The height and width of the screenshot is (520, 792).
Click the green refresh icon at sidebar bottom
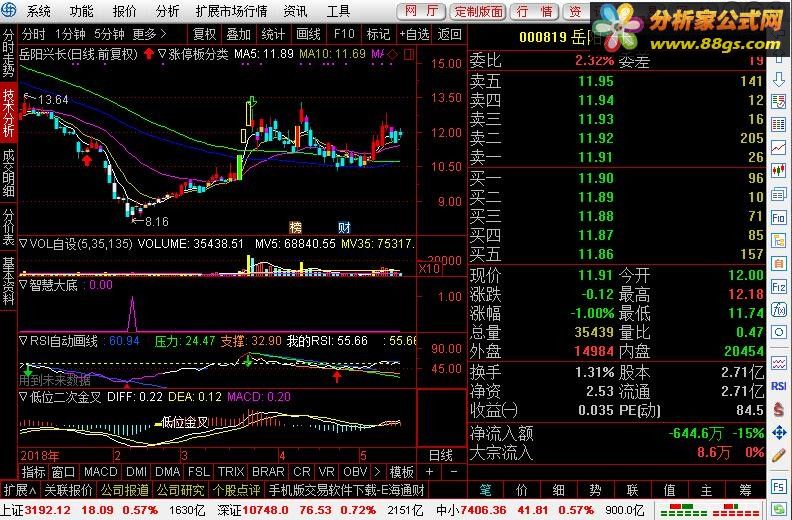(x=778, y=509)
